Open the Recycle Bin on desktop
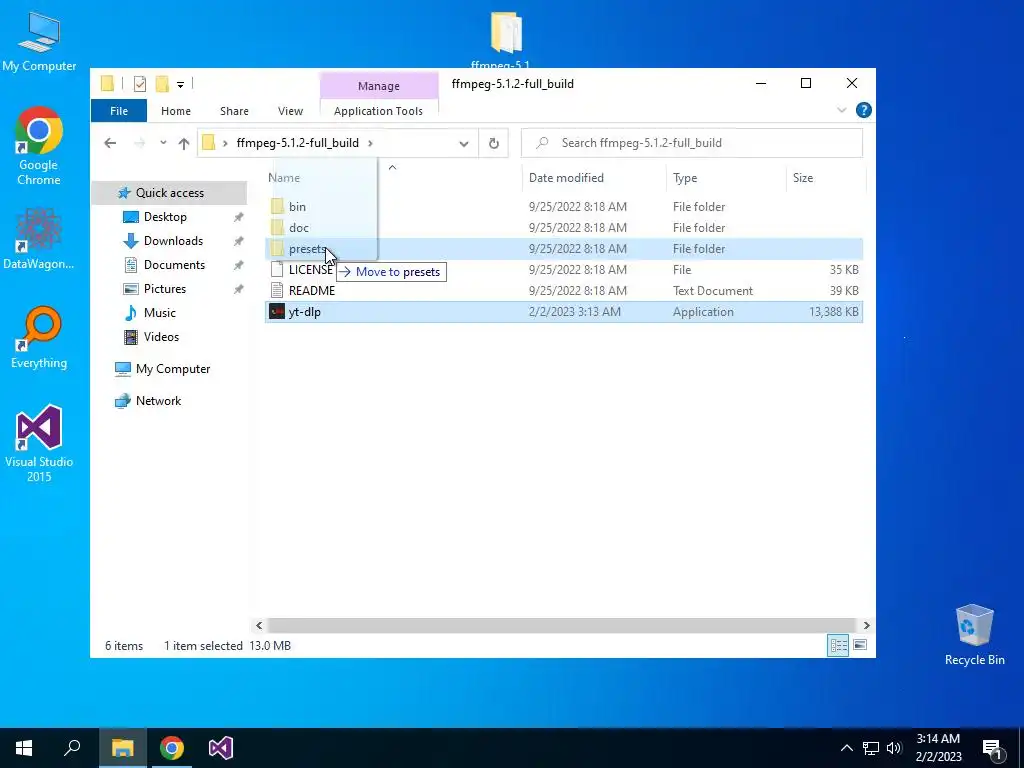The height and width of the screenshot is (768, 1024). click(x=974, y=635)
